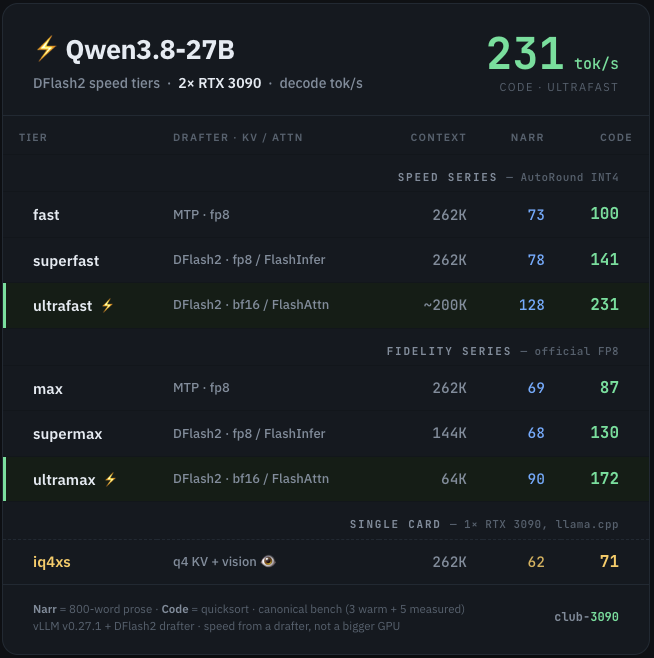Screen dimensions: 654x658
Task: Click the club-3090 footer label
Action: click(586, 616)
